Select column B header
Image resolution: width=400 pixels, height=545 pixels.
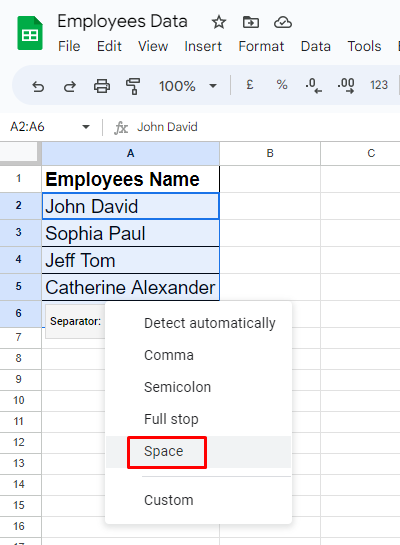[x=270, y=153]
